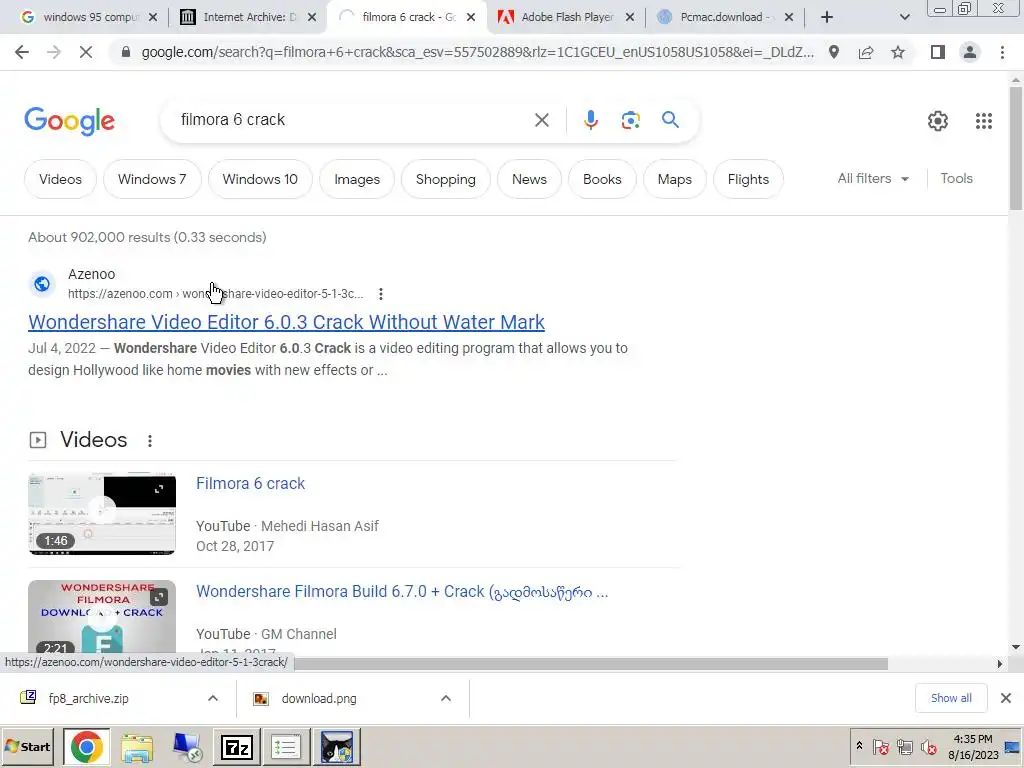Open Google quick settings gear

click(938, 121)
